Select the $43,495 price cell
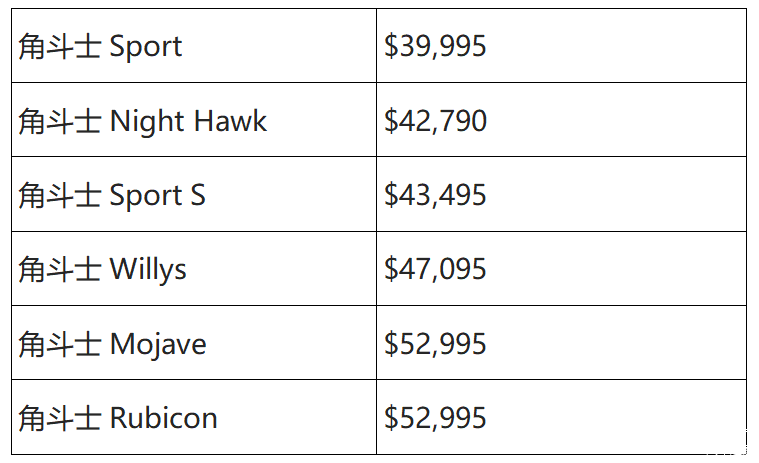The width and height of the screenshot is (759, 463). 435,195
